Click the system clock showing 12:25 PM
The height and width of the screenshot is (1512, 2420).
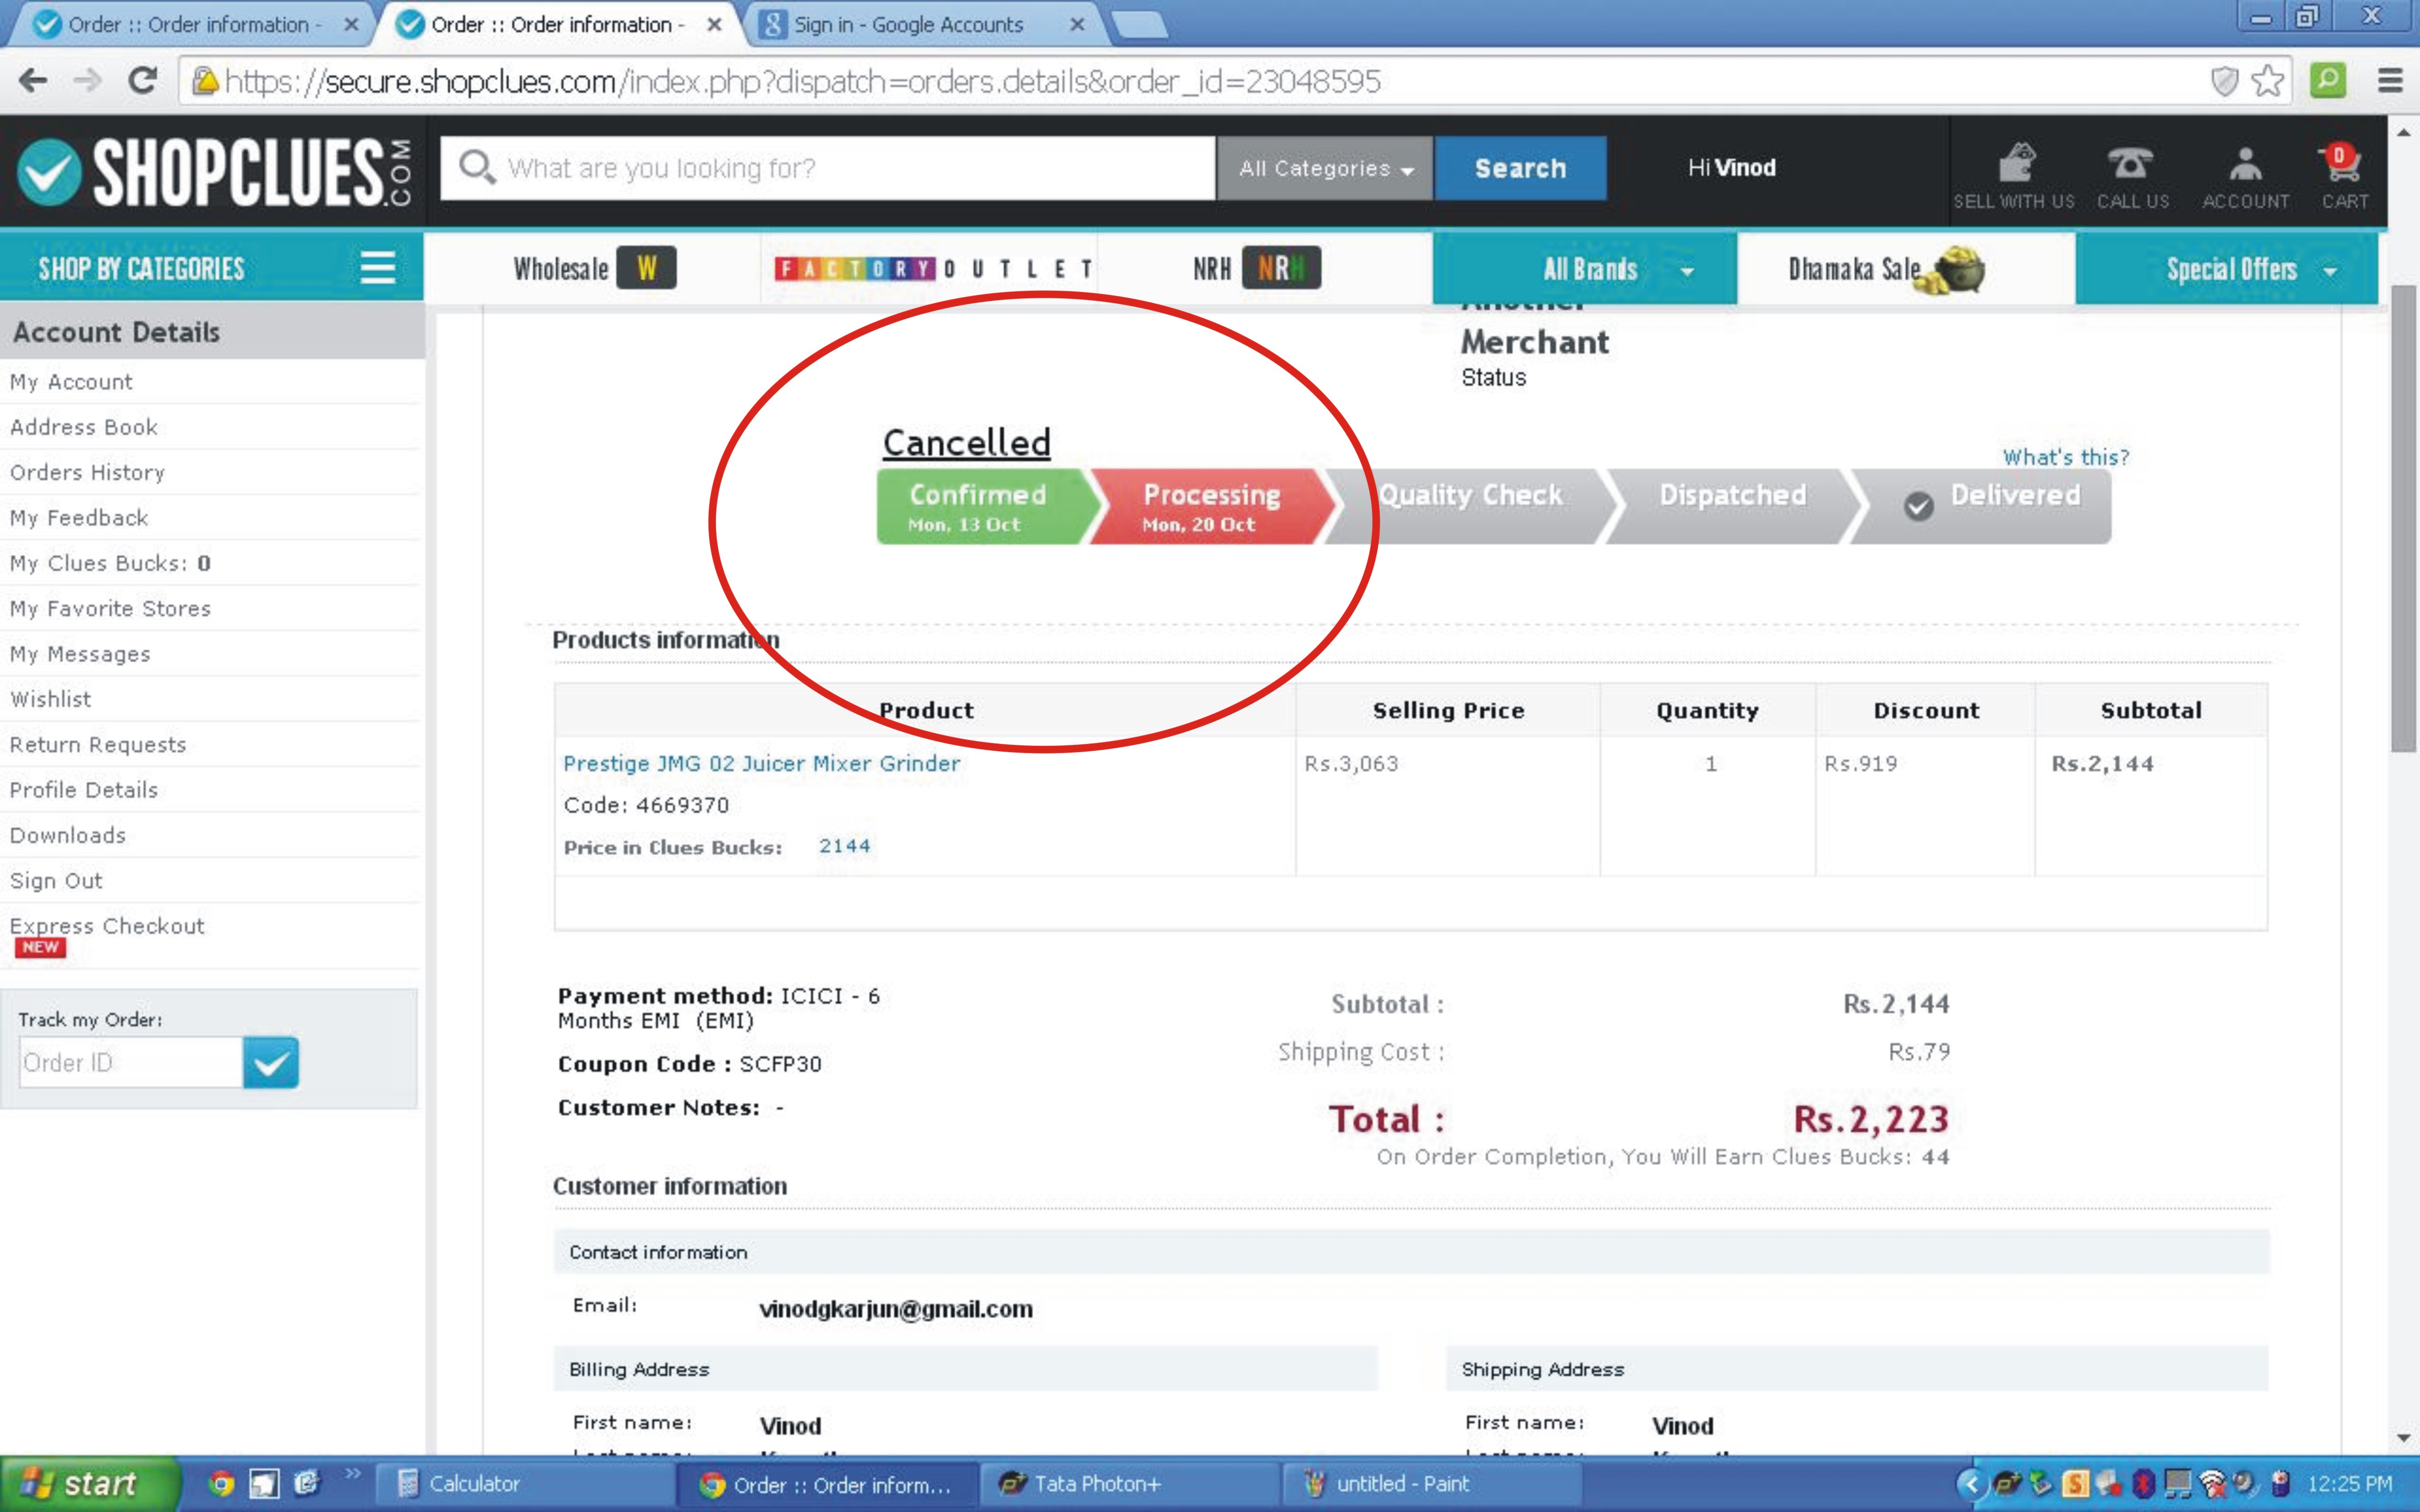pos(2349,1484)
